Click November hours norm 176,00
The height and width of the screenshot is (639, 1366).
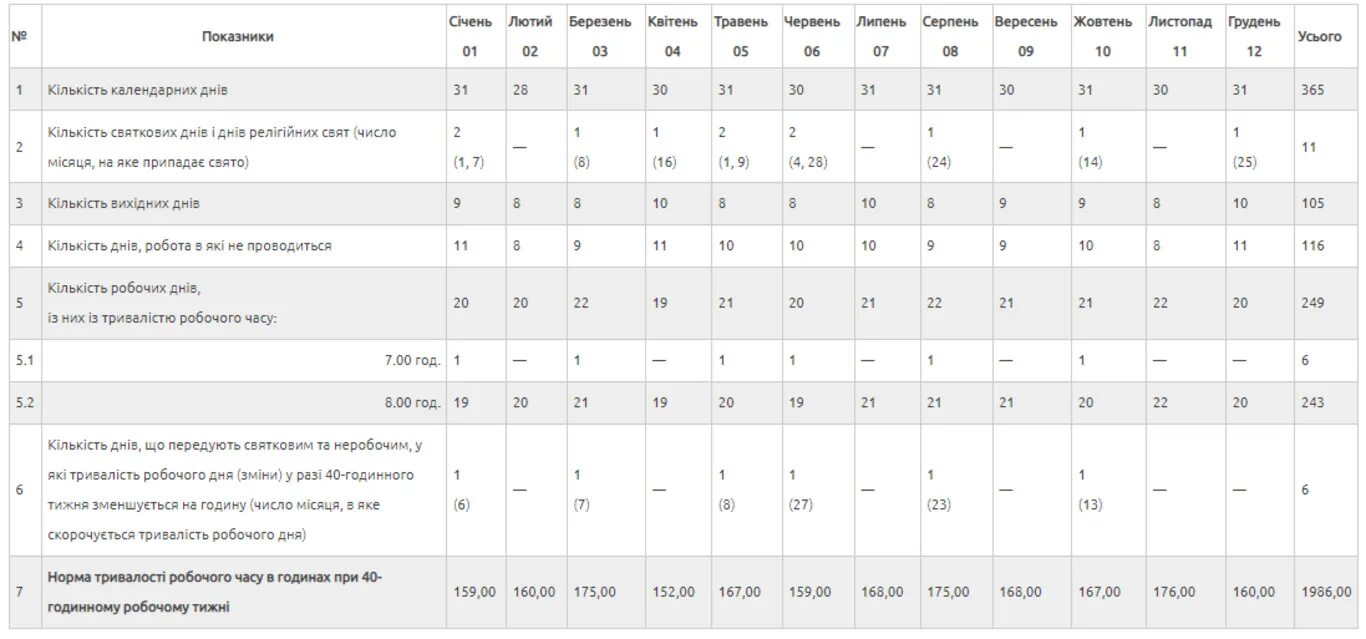point(1173,592)
